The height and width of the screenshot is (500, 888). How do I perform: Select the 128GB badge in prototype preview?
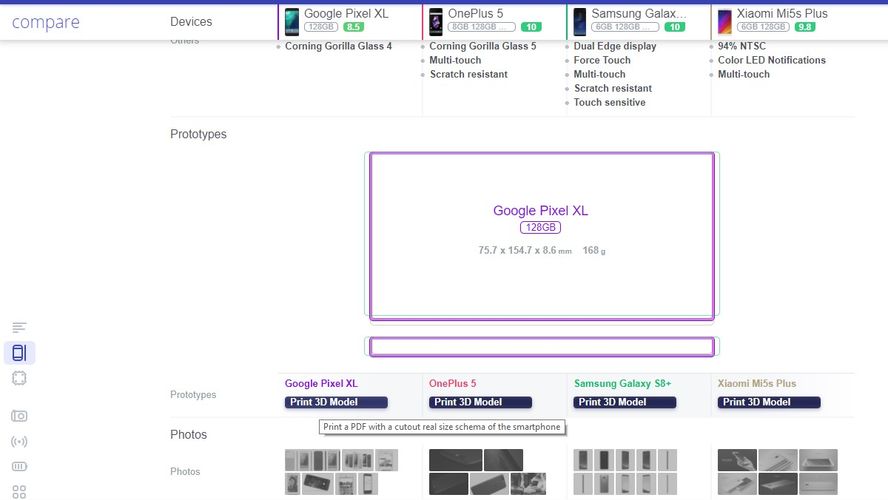coord(540,228)
